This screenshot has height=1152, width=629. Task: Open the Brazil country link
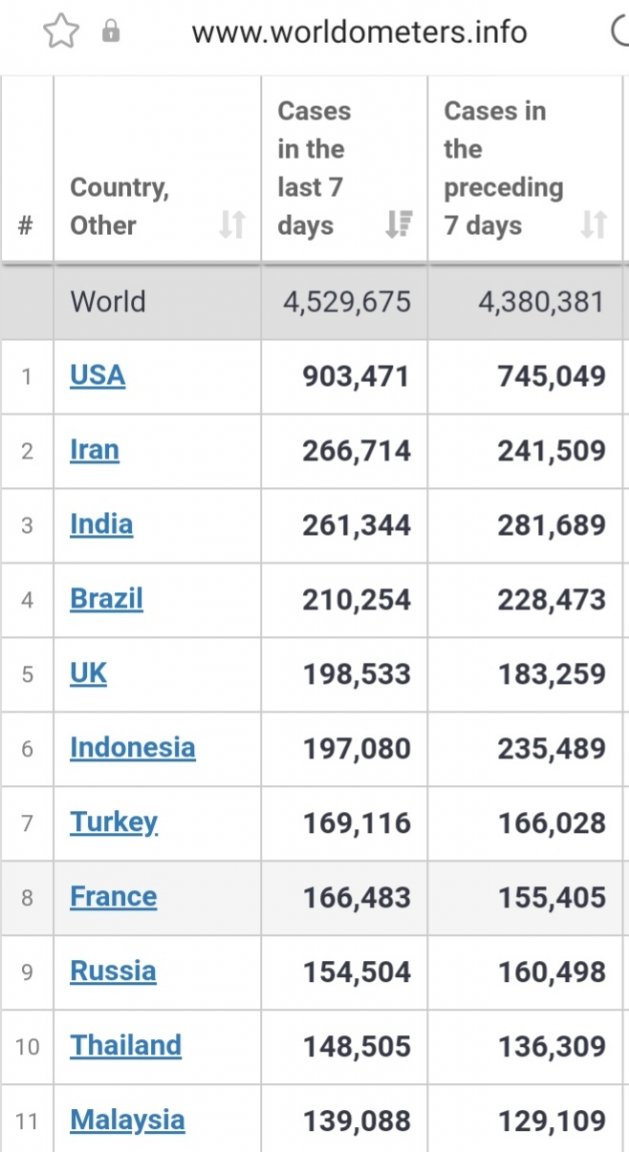pos(107,599)
